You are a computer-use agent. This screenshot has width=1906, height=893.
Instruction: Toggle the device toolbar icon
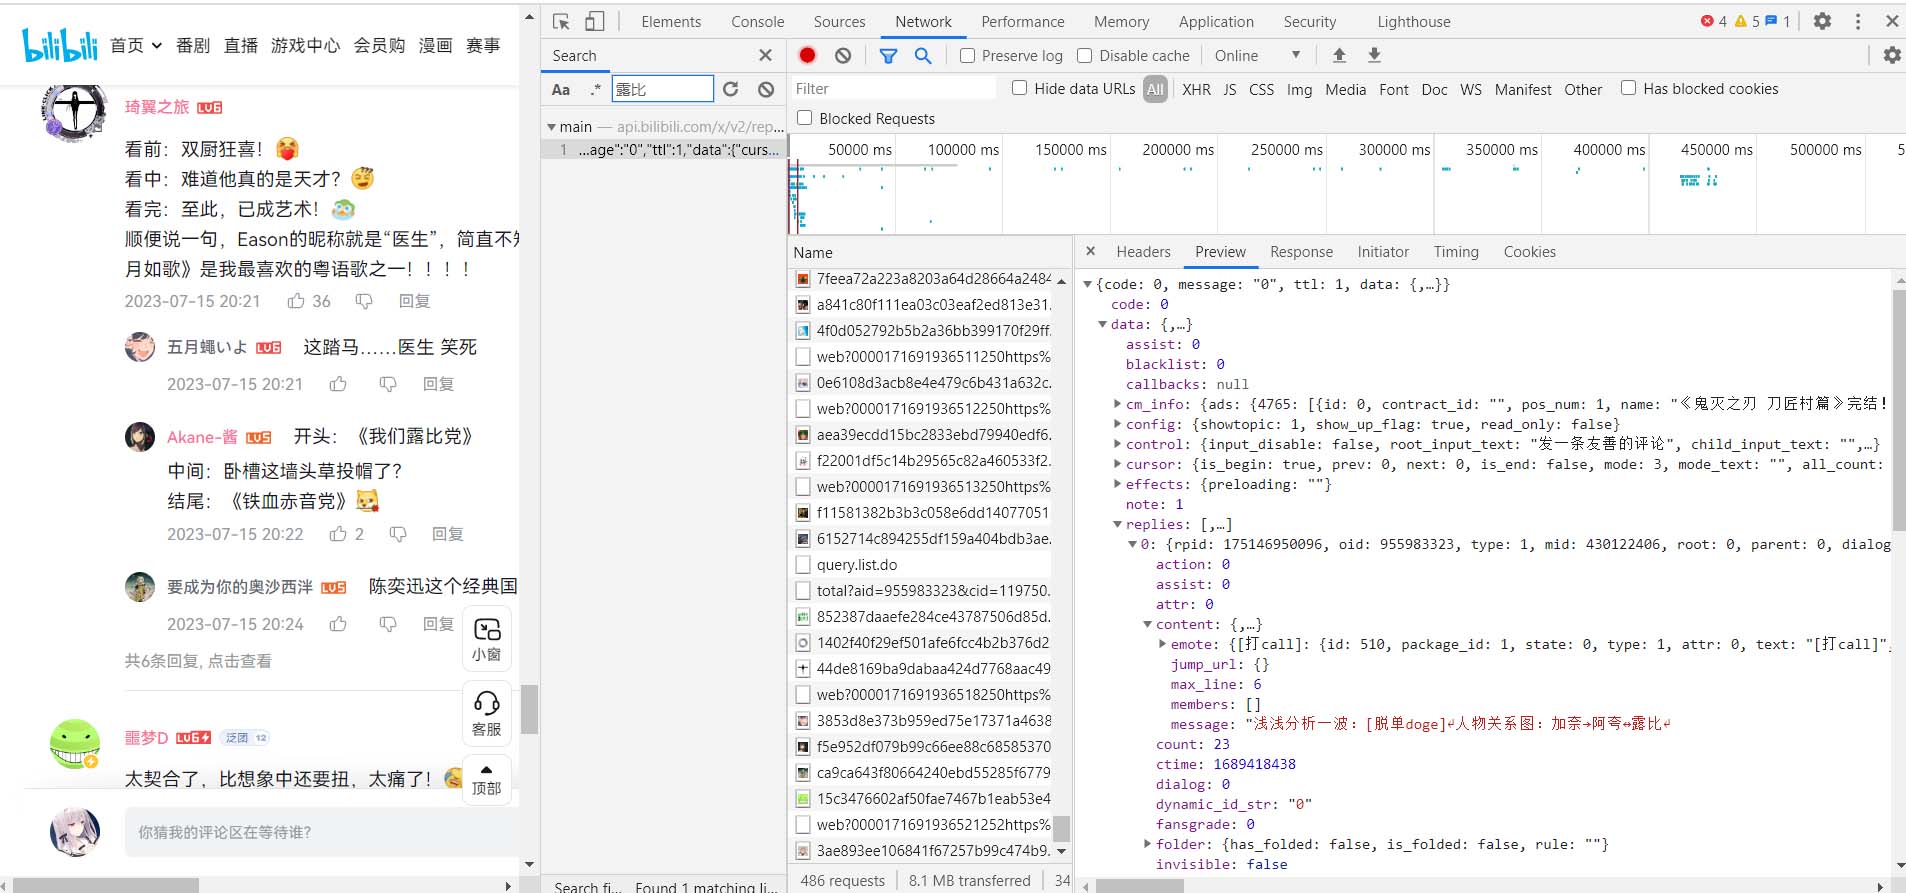click(x=594, y=21)
